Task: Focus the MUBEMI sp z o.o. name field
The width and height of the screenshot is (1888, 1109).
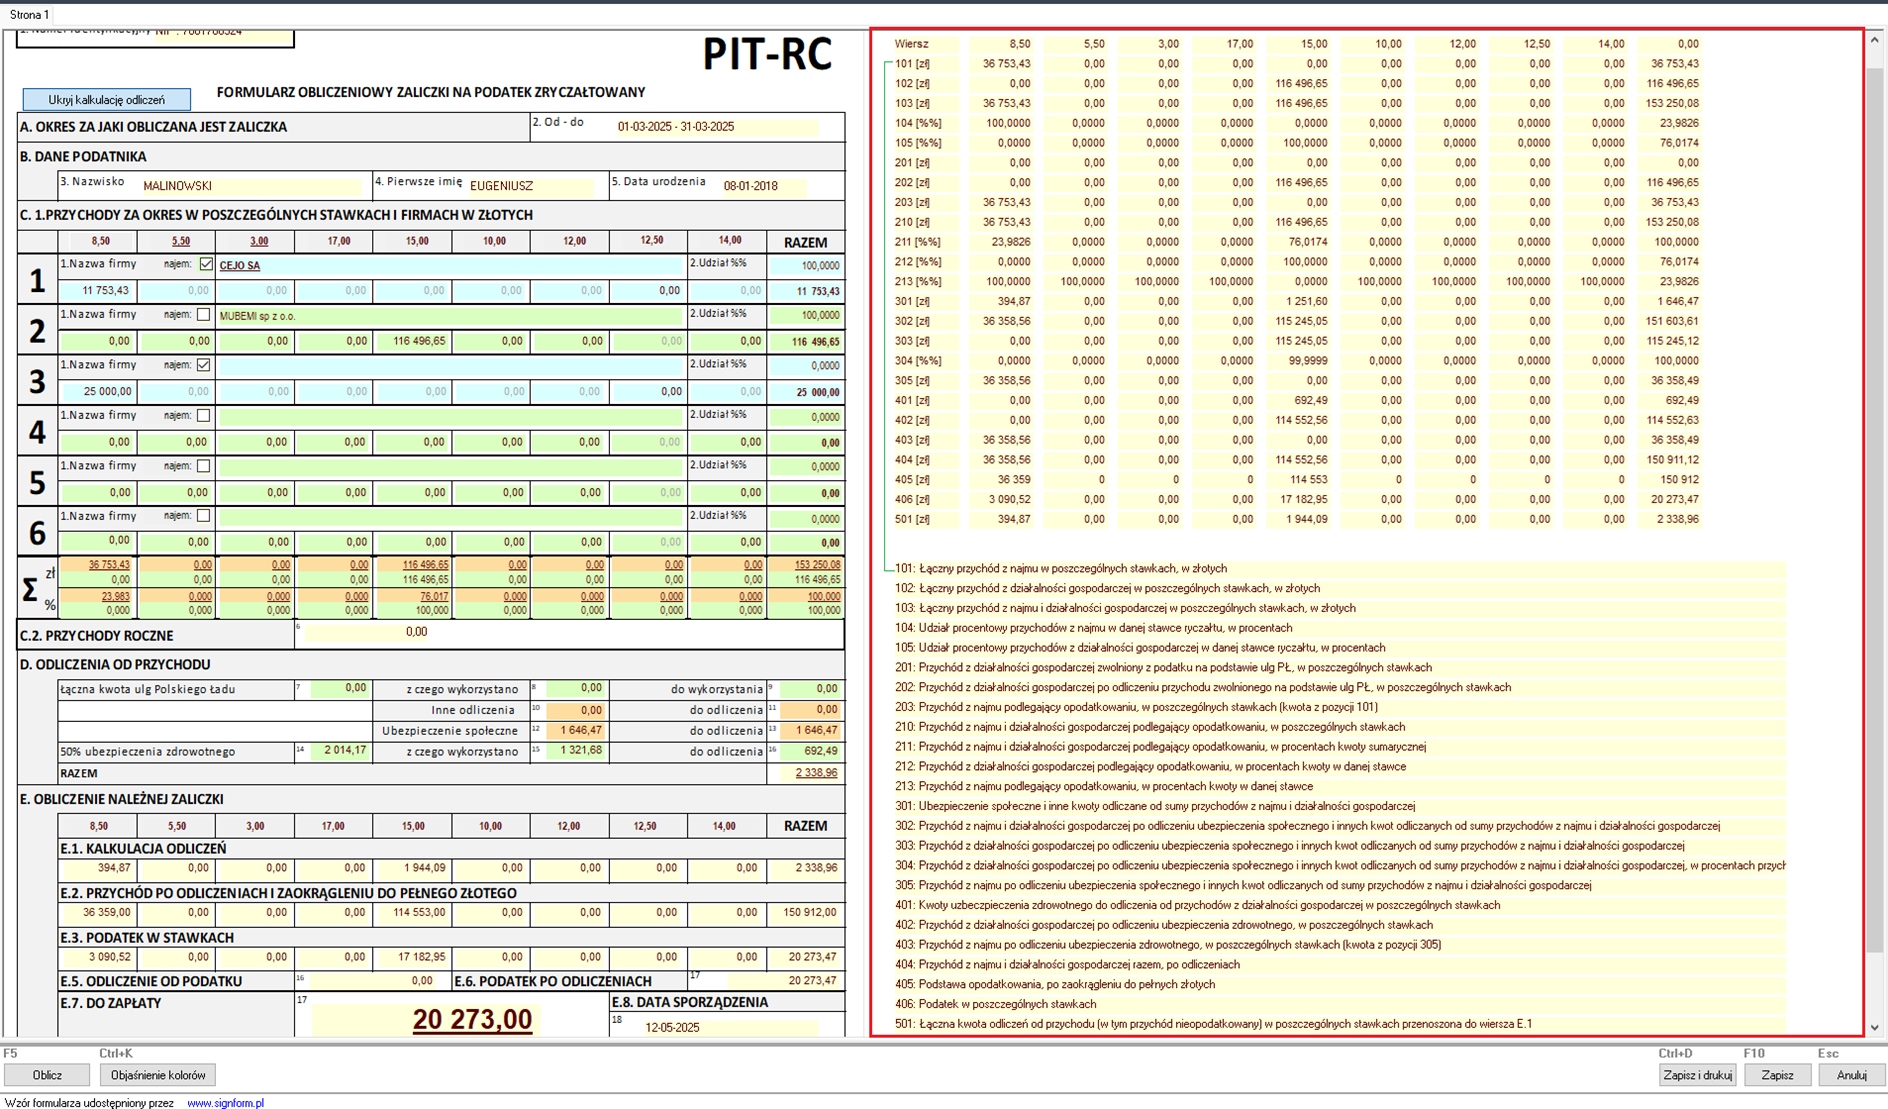Action: tap(450, 316)
